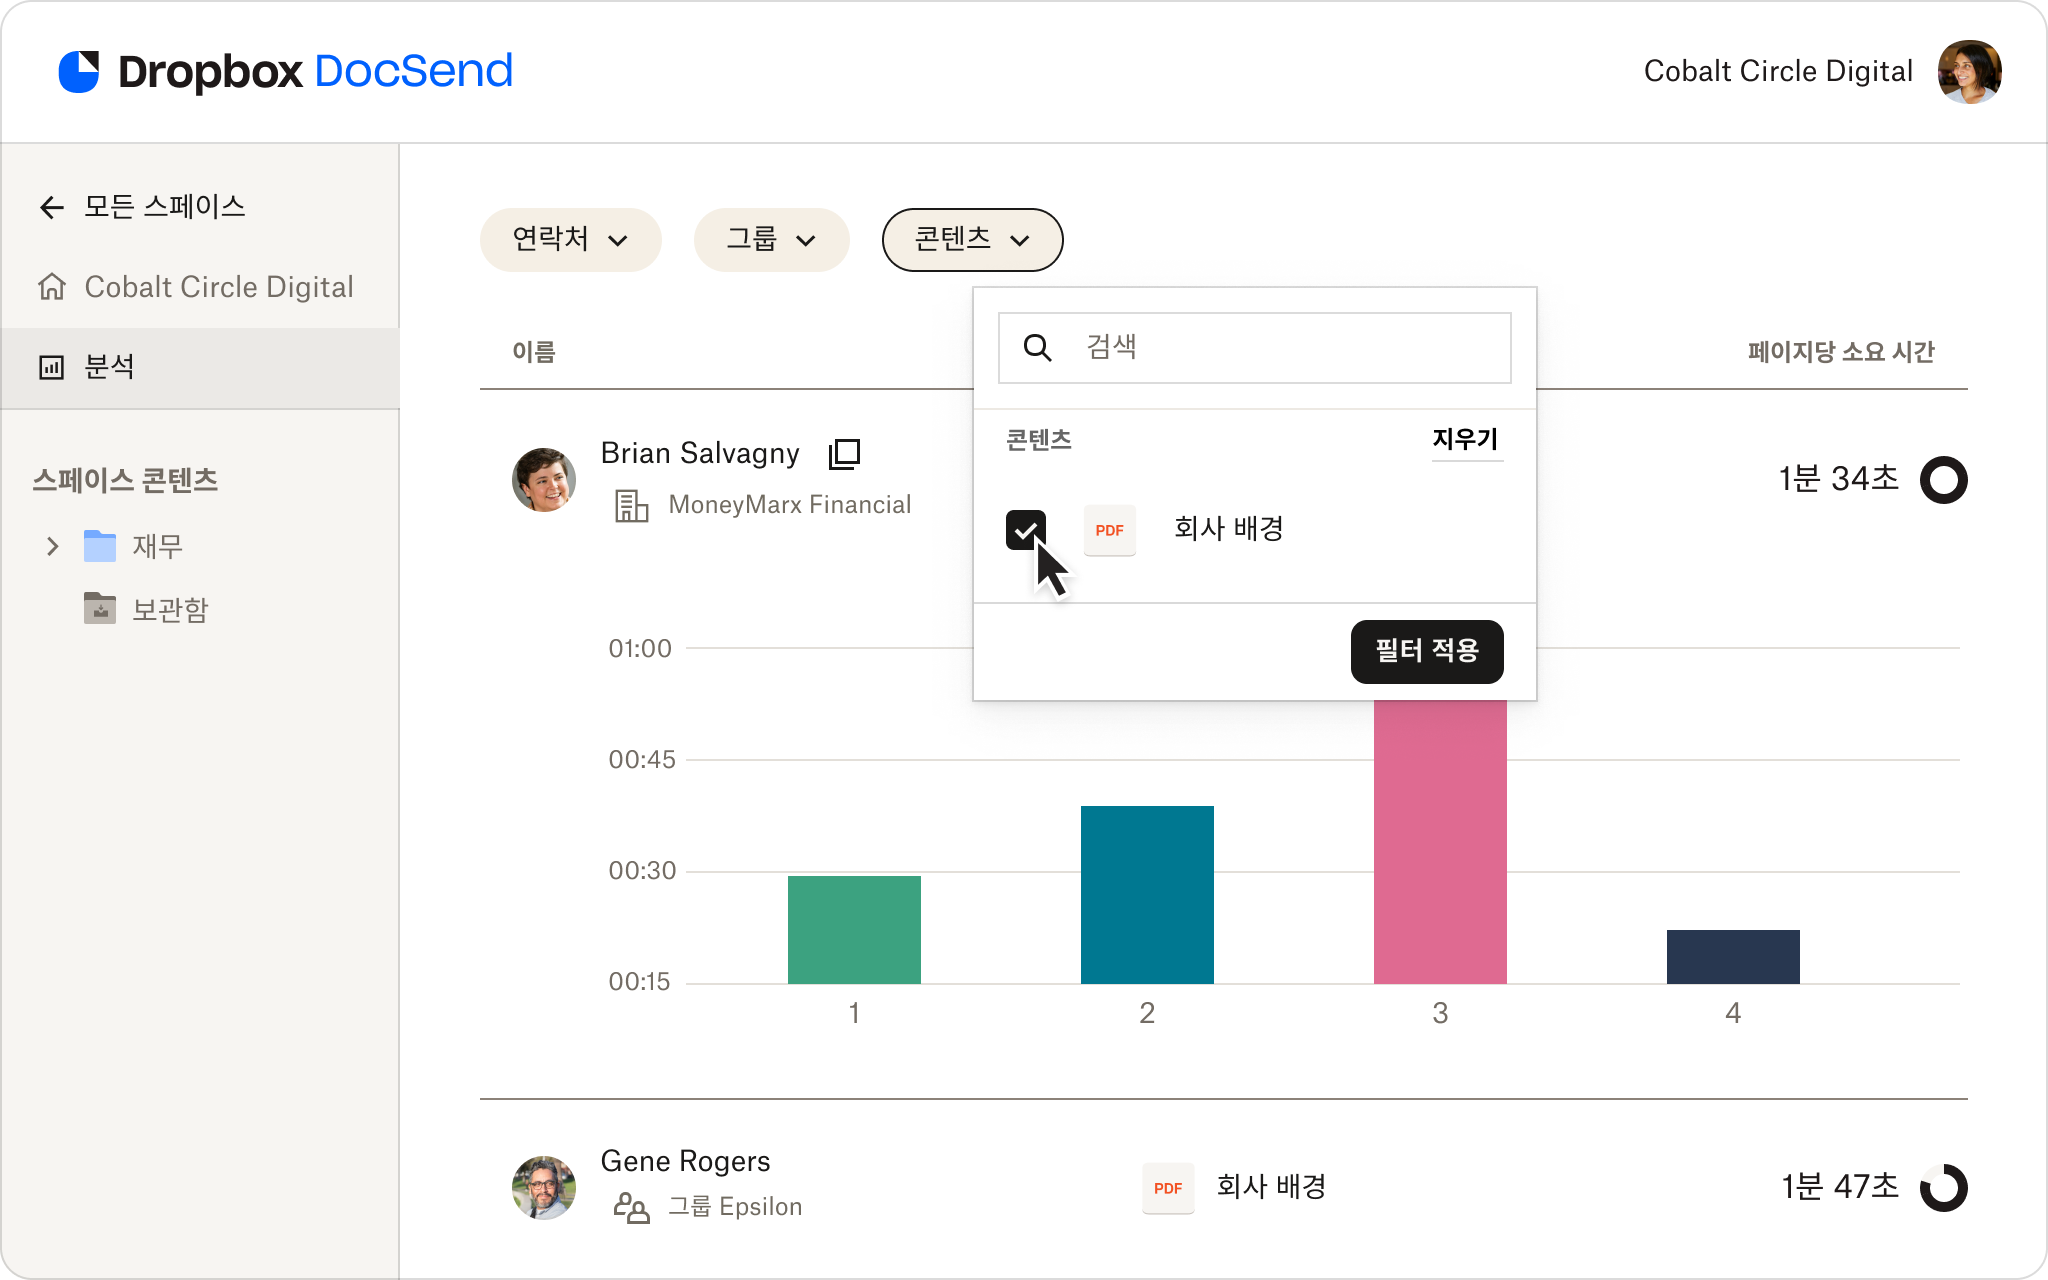Viewport: 2048px width, 1280px height.
Task: Click the back arrow to all spaces
Action: 51,207
